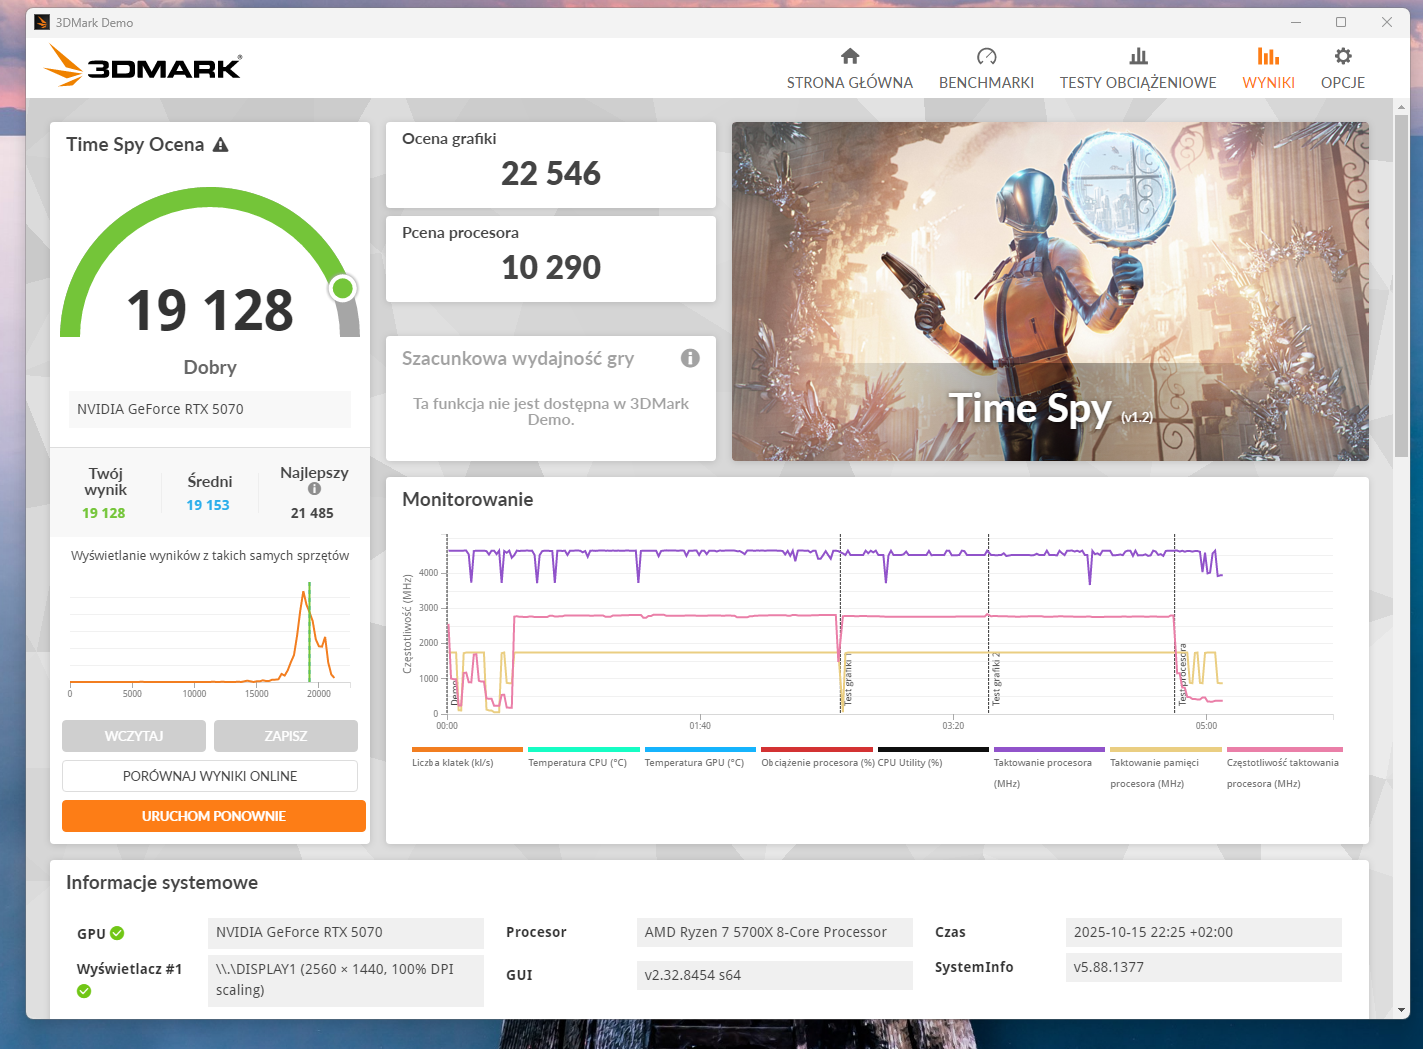Click the 3DMark logo in the header
The height and width of the screenshot is (1049, 1423).
pos(143,68)
